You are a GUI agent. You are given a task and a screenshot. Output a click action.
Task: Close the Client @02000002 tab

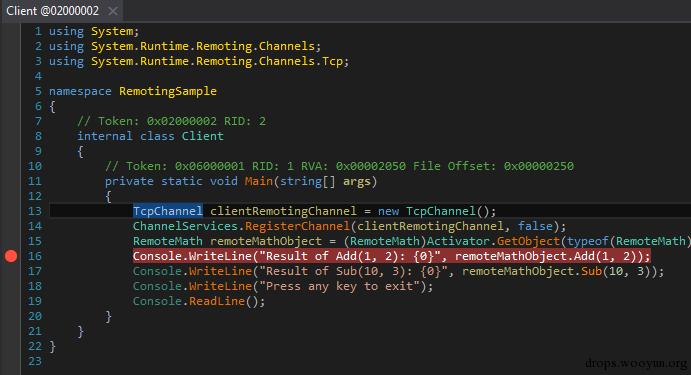coord(113,11)
